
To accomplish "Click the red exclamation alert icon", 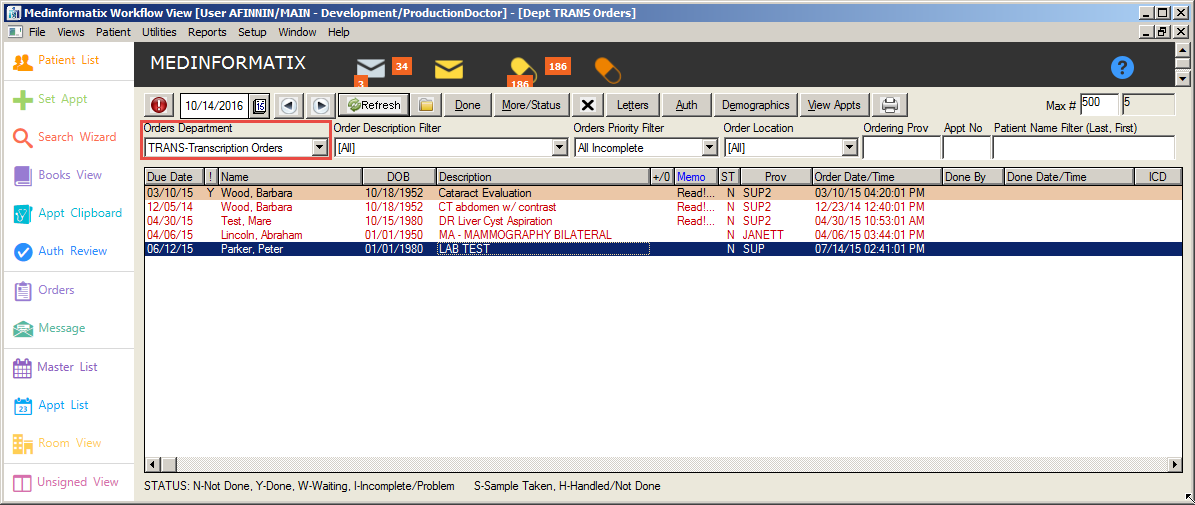I will [159, 105].
